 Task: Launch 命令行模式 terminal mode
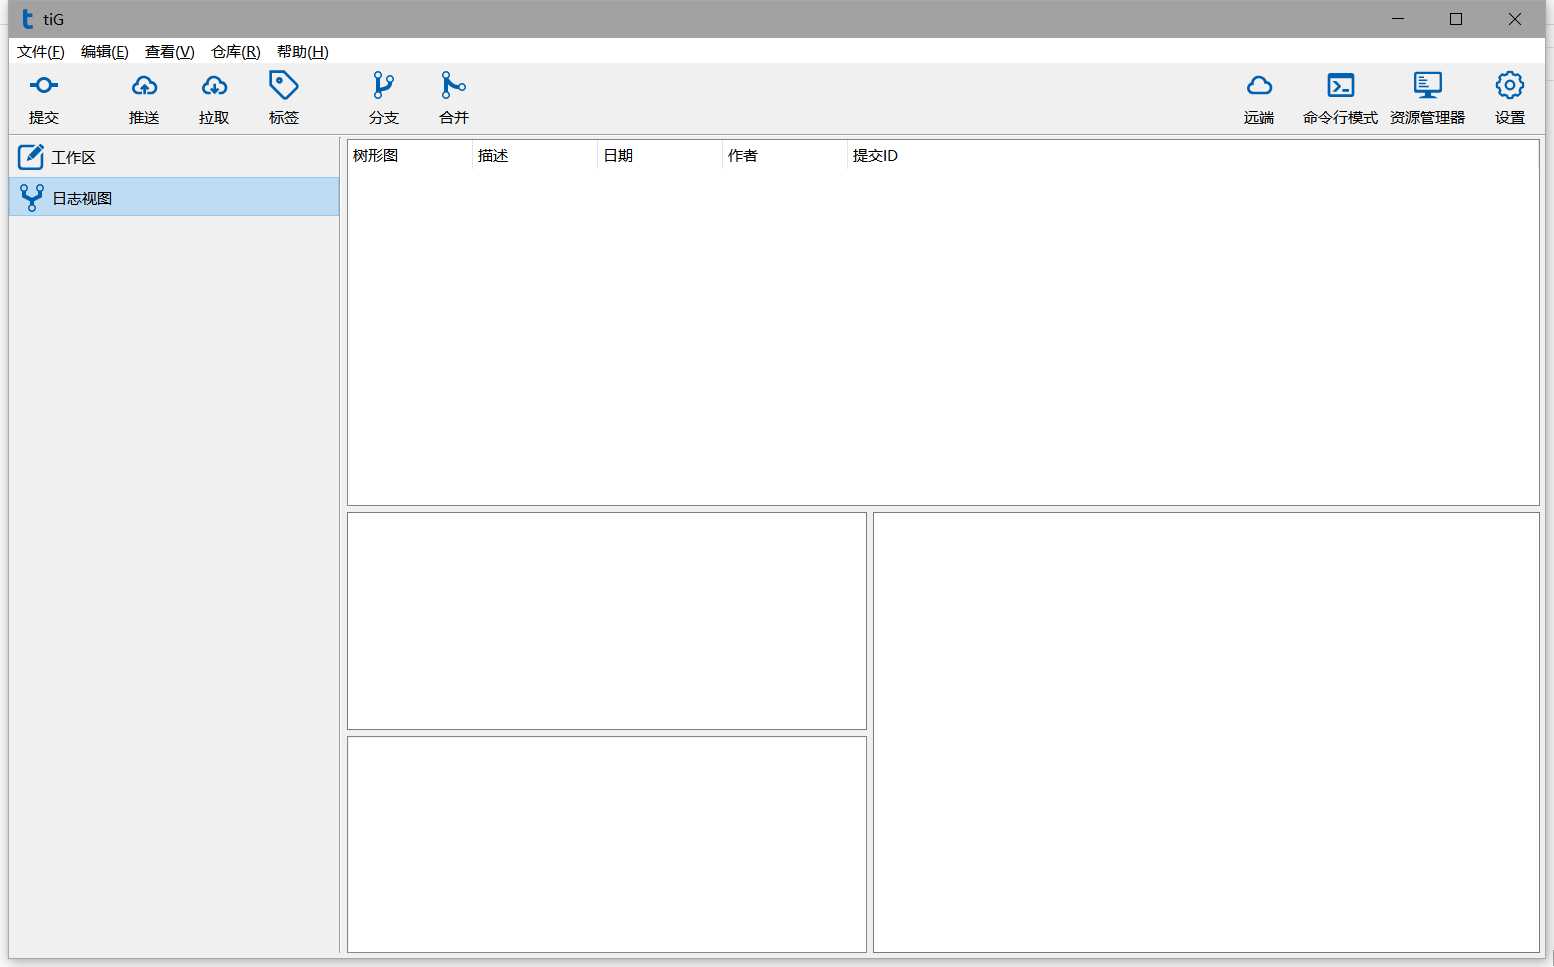click(1340, 97)
